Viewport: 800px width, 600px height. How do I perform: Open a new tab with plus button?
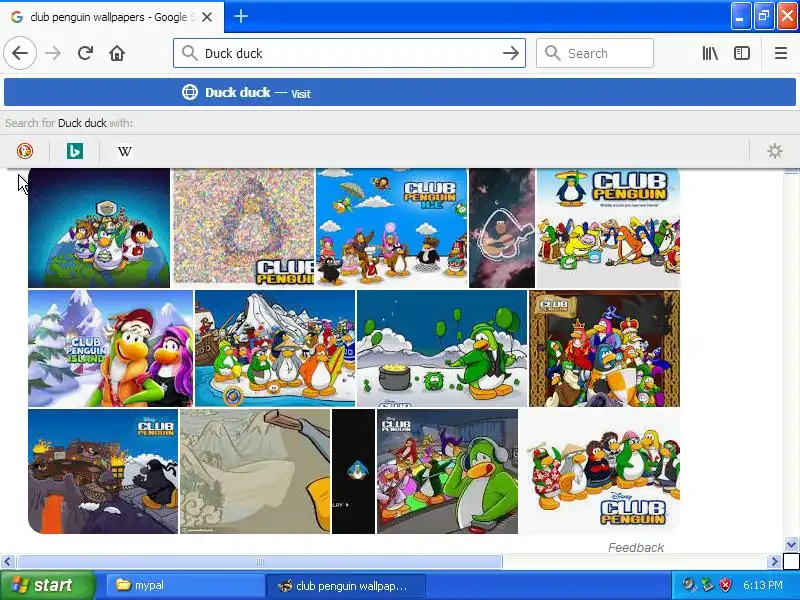click(241, 16)
